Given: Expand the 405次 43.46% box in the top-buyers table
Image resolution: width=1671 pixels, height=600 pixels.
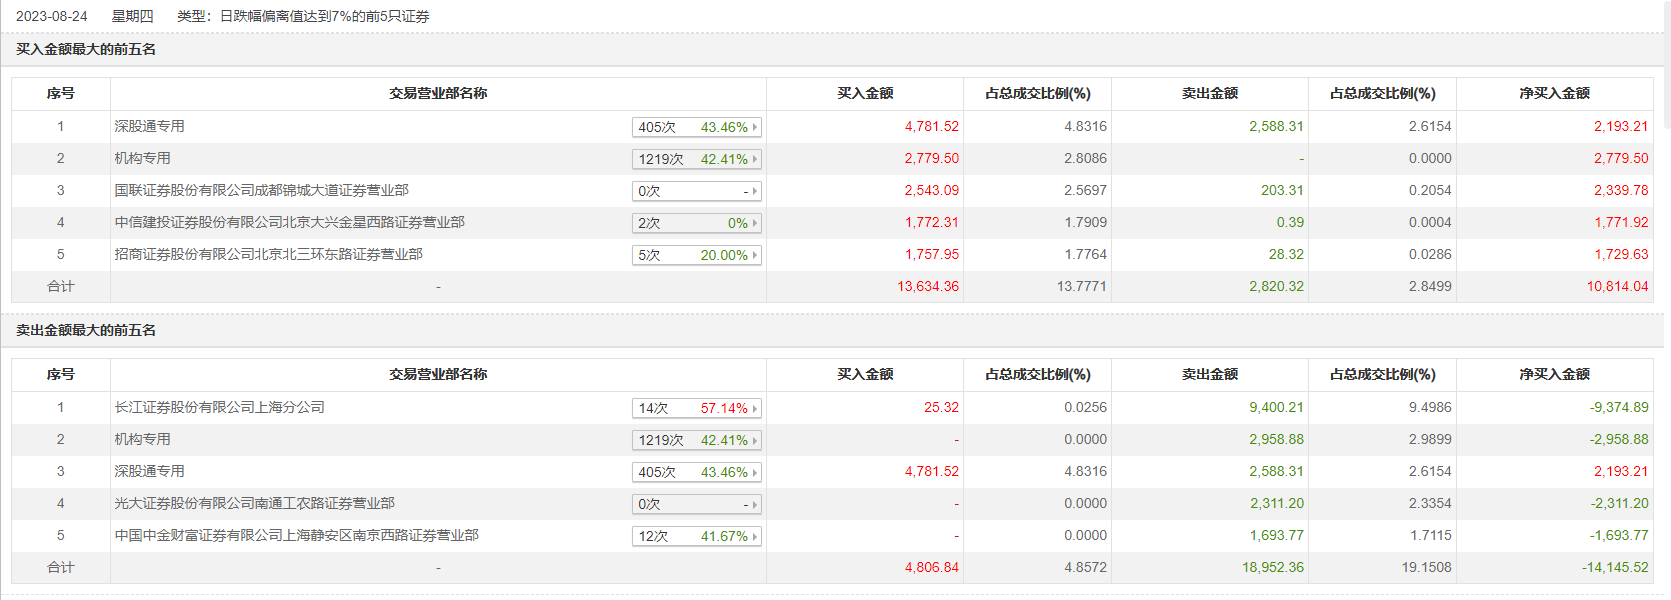Looking at the screenshot, I should pyautogui.click(x=696, y=127).
